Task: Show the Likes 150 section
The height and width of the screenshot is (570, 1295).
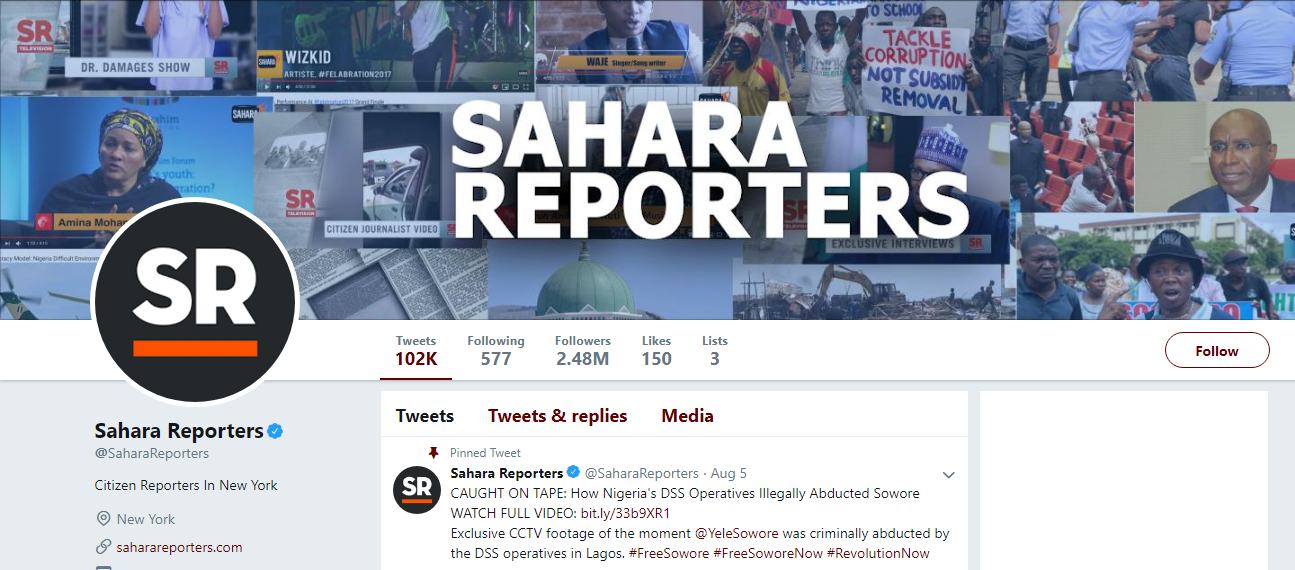Action: pyautogui.click(x=656, y=350)
